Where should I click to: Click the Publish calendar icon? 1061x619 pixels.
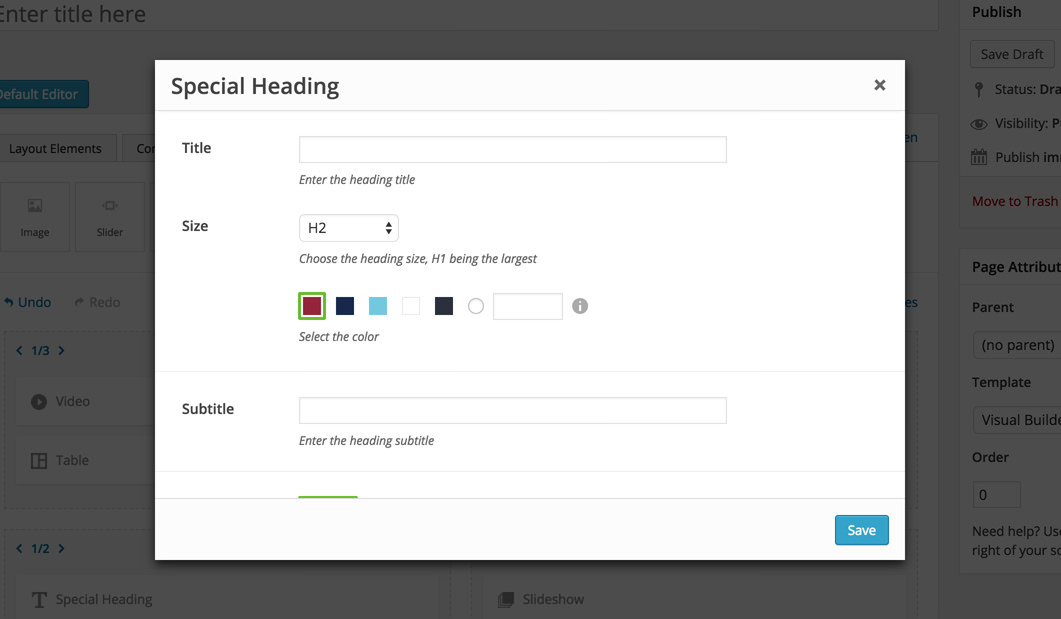tap(978, 158)
